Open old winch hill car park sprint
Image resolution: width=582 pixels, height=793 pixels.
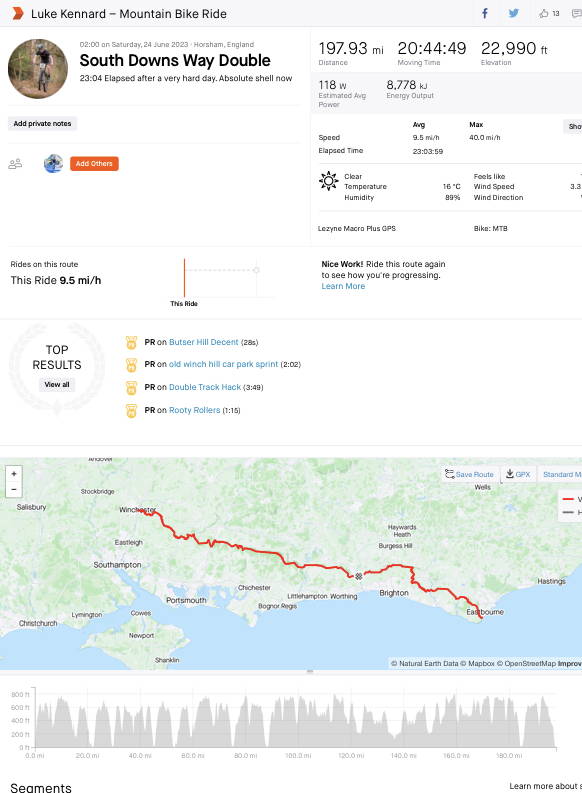pos(223,364)
